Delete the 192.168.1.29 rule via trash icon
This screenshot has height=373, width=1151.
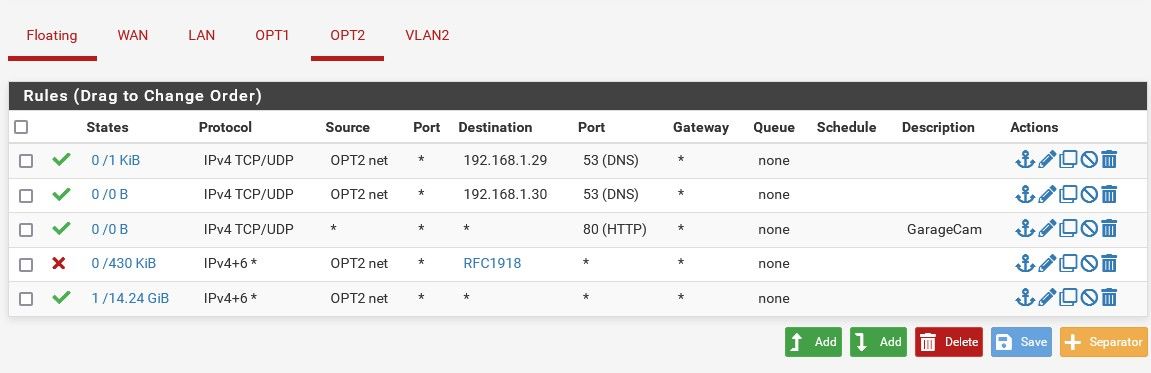[x=1109, y=159]
